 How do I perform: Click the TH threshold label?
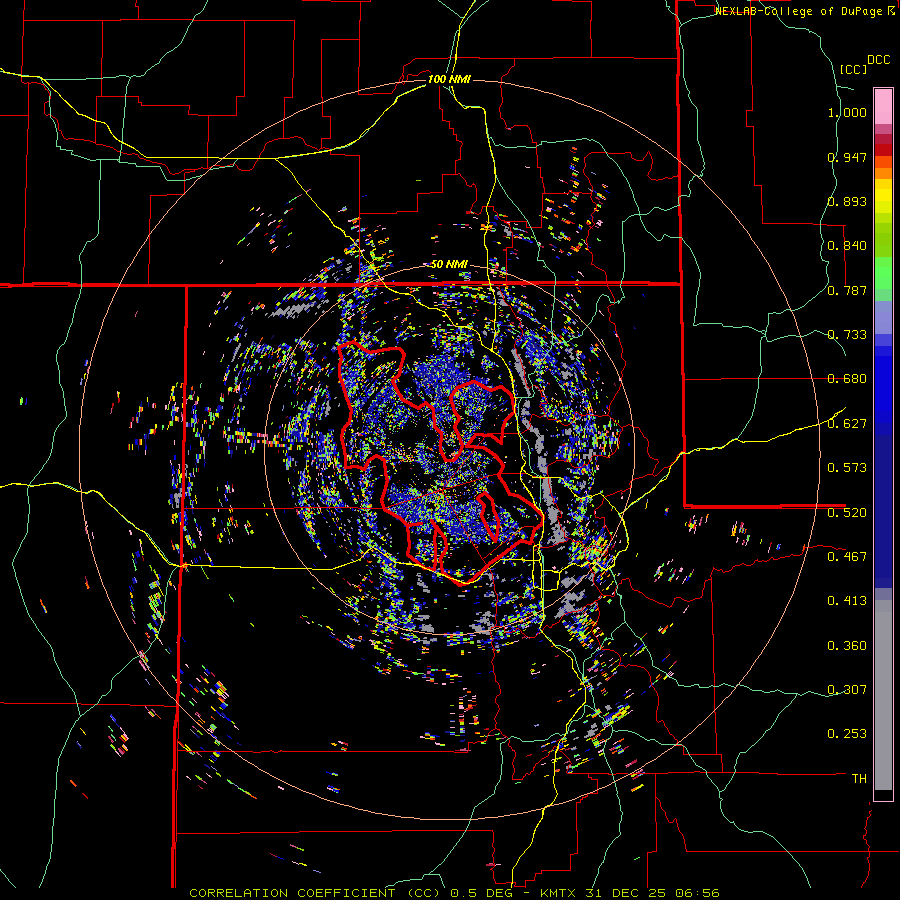859,779
